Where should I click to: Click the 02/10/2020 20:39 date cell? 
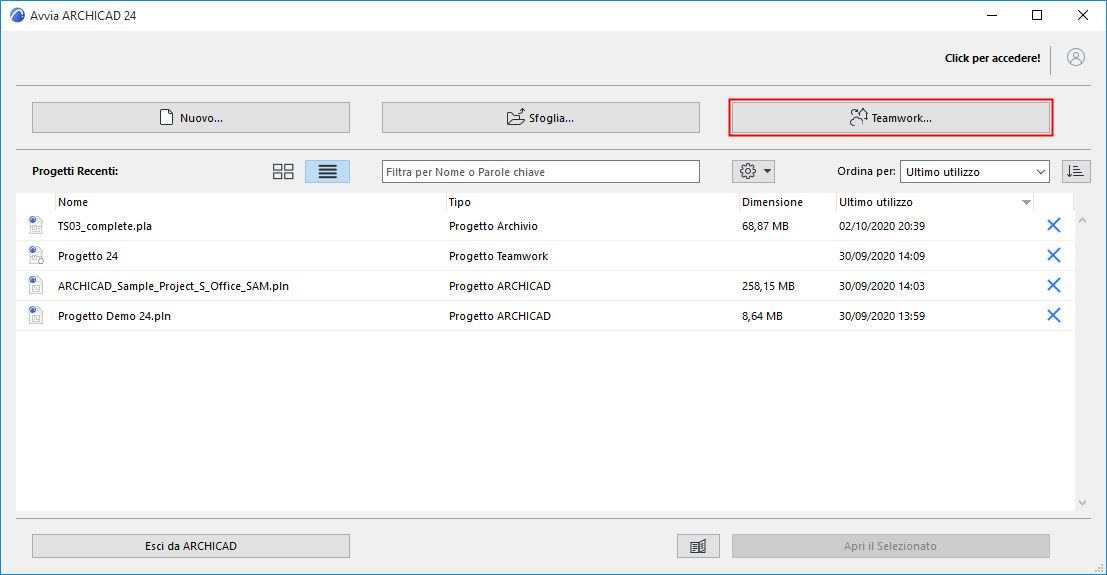pyautogui.click(x=882, y=226)
